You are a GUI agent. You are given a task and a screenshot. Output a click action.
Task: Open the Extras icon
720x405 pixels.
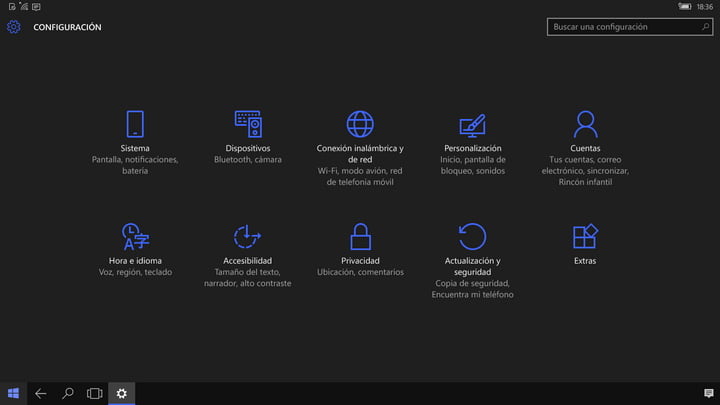pos(585,237)
